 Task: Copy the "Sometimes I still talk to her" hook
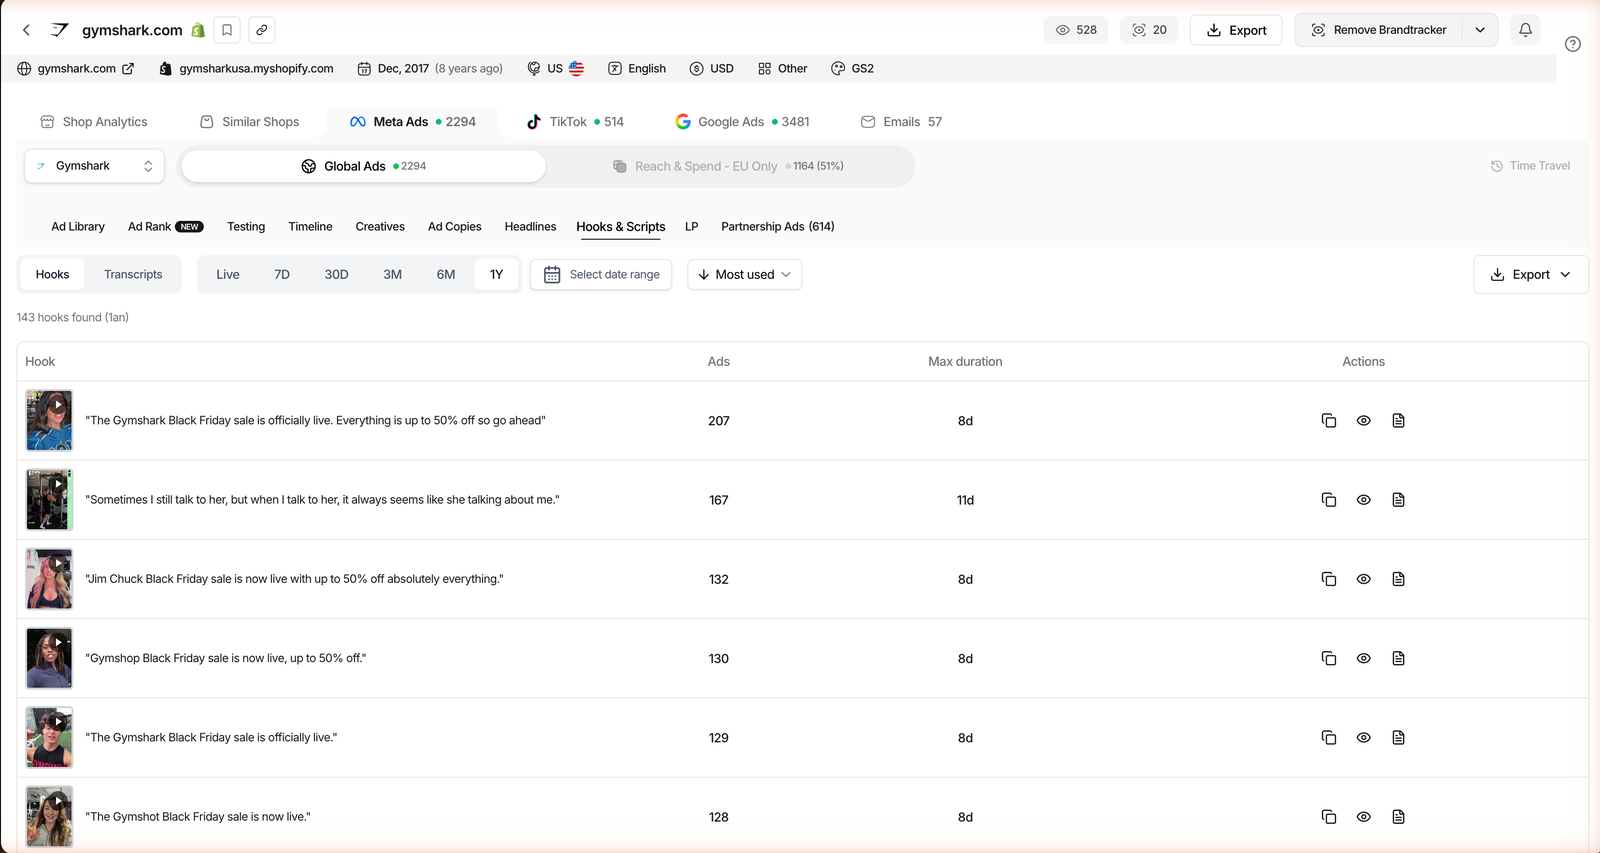tap(1329, 500)
